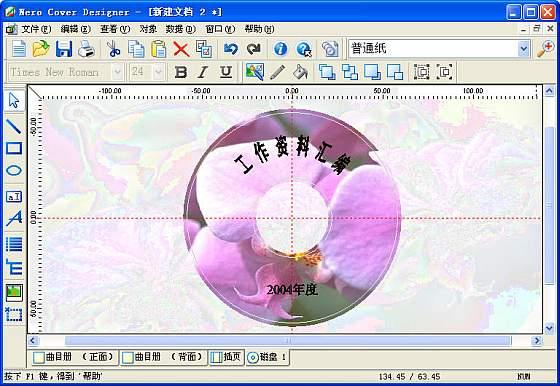Image resolution: width=560 pixels, height=386 pixels.
Task: Click the horizontal scrollbar right arrow
Action: (x=536, y=341)
